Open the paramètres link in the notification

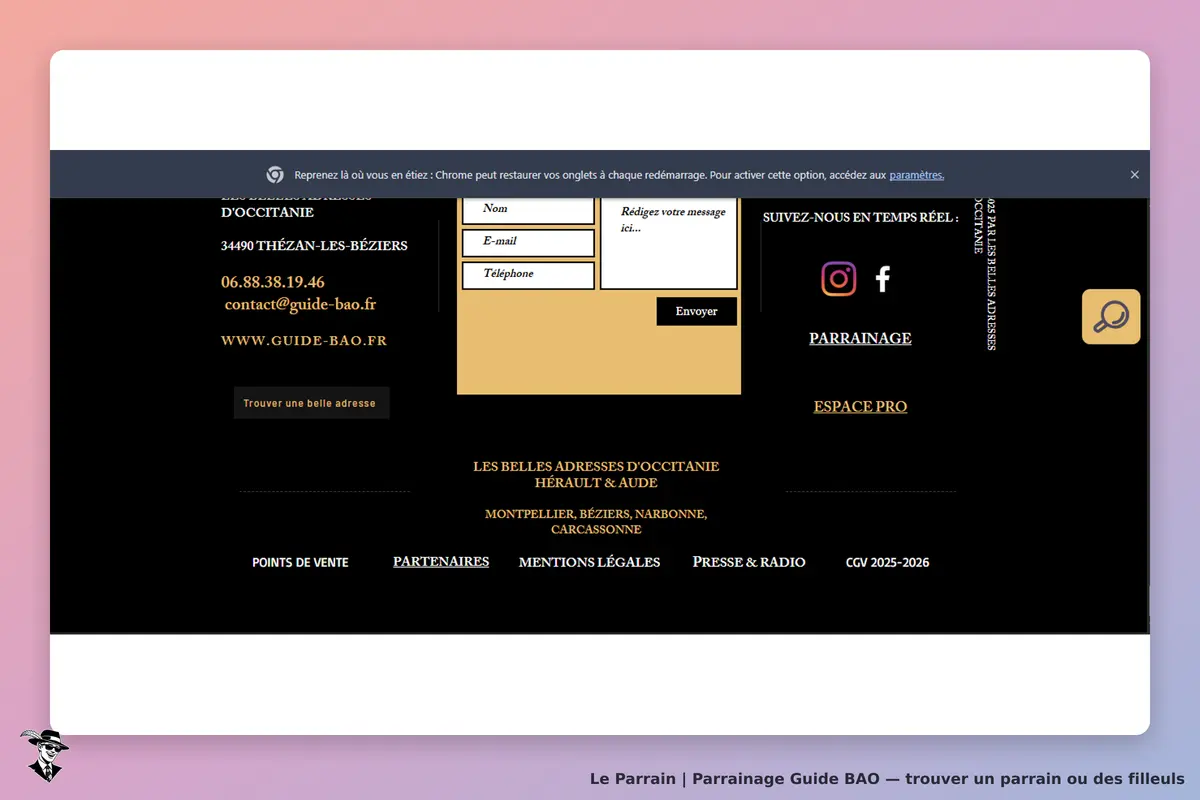916,175
